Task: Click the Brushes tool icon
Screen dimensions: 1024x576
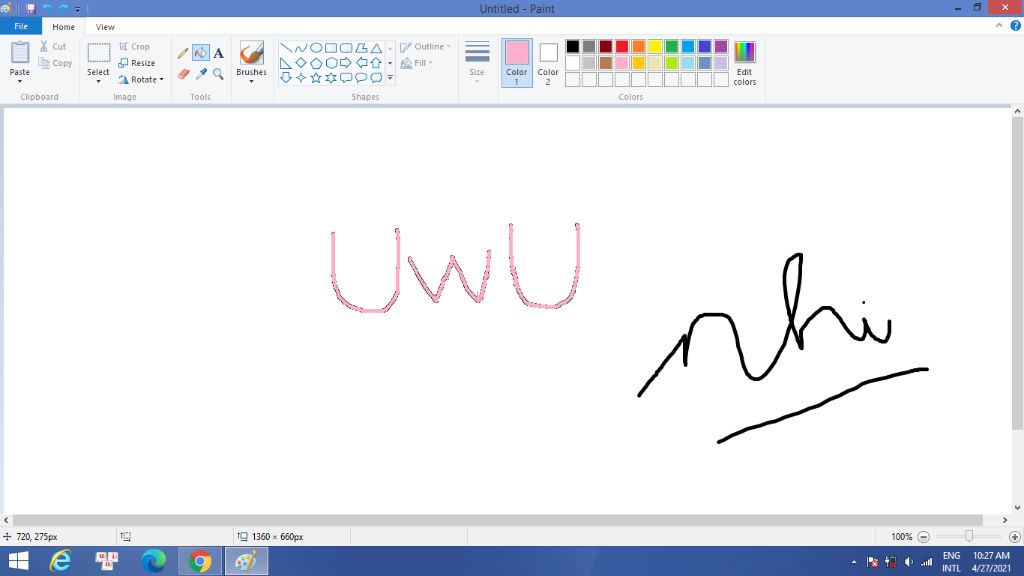Action: [251, 53]
